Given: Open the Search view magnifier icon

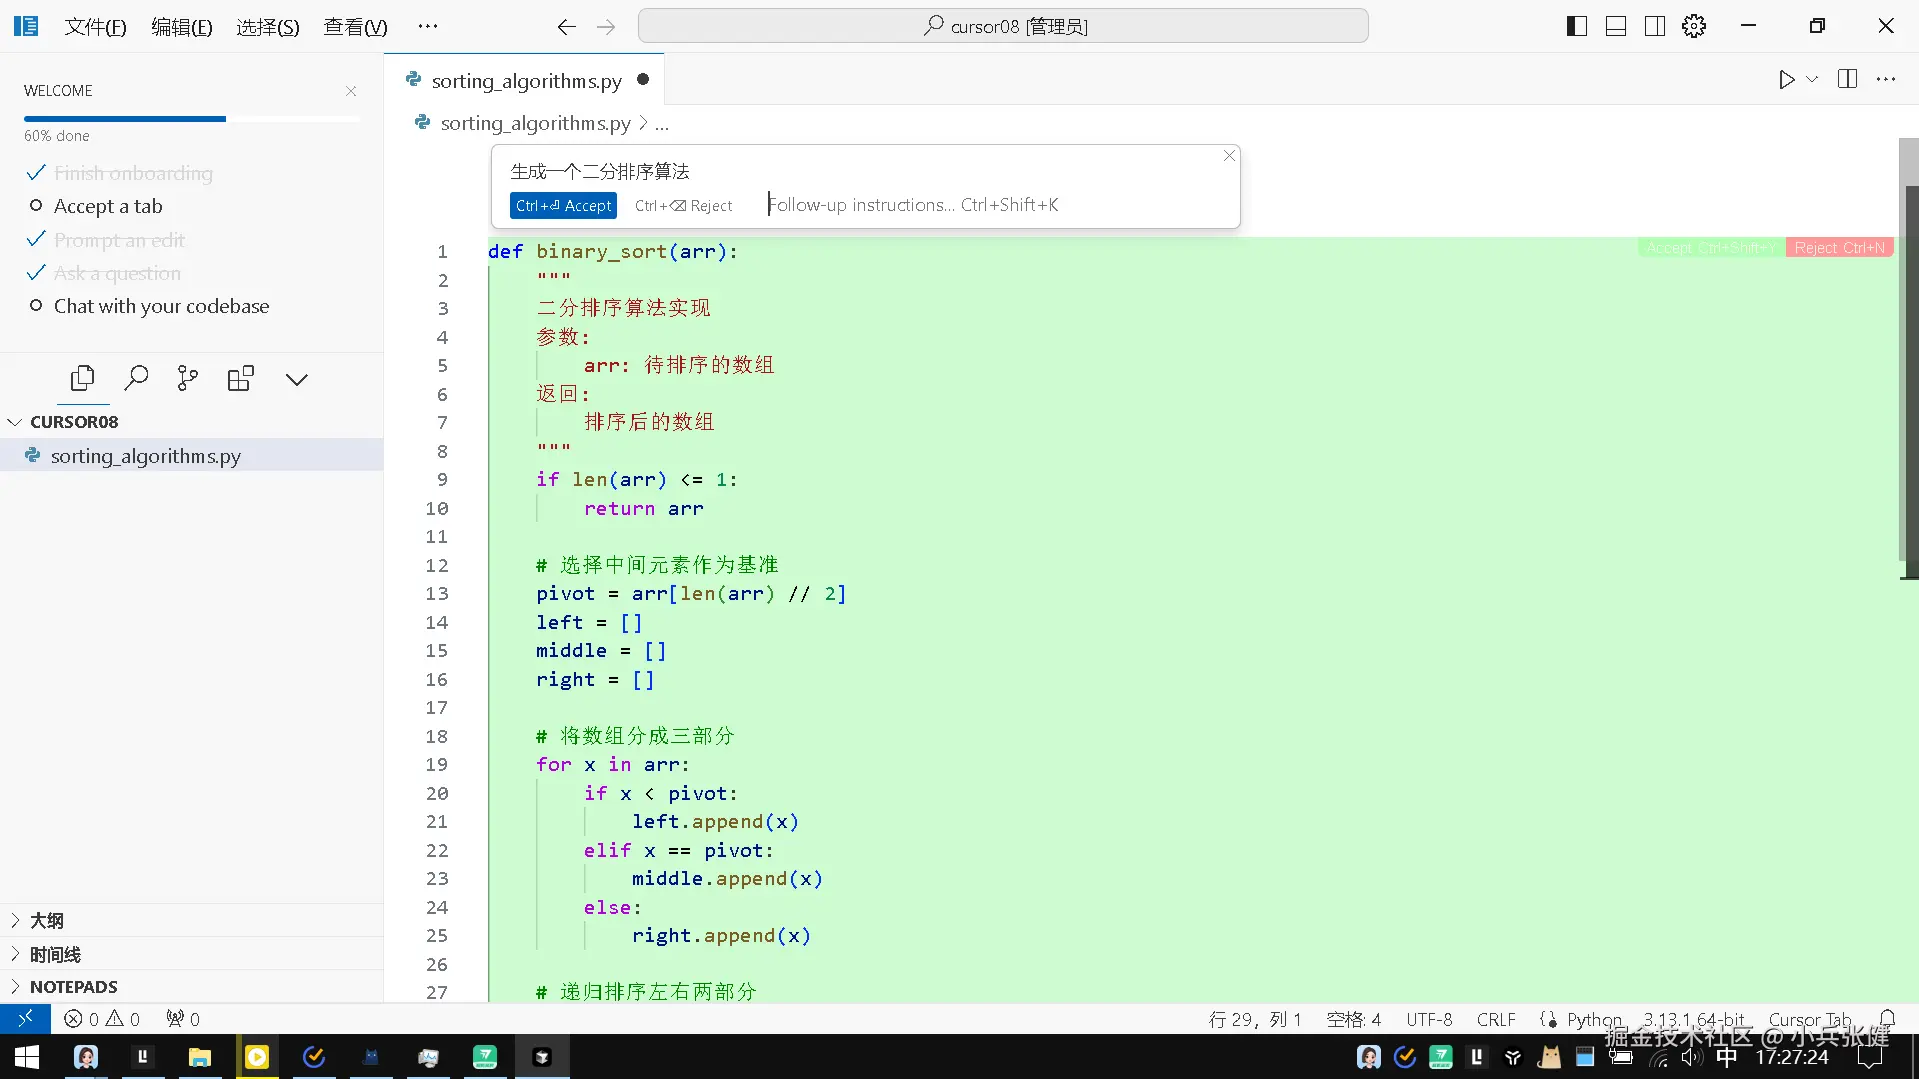Looking at the screenshot, I should (136, 378).
